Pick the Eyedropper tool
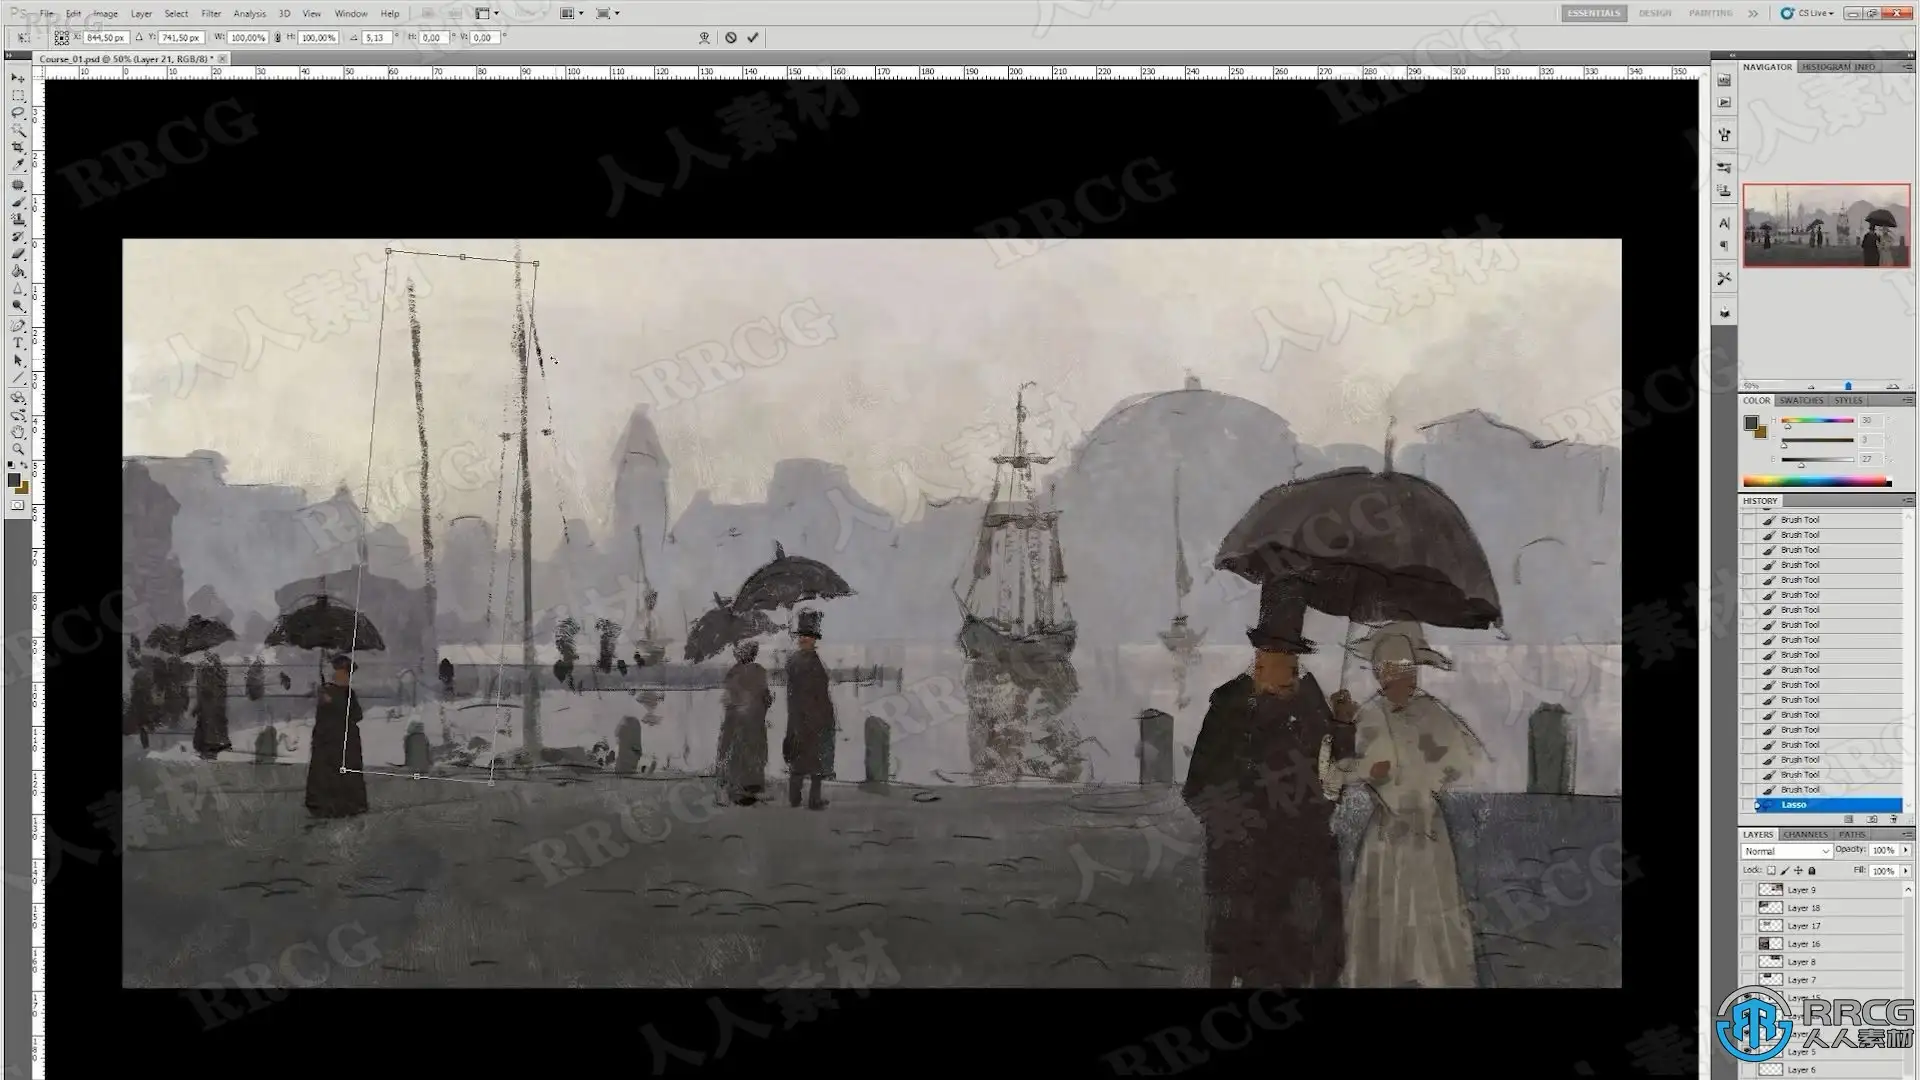 (x=17, y=166)
